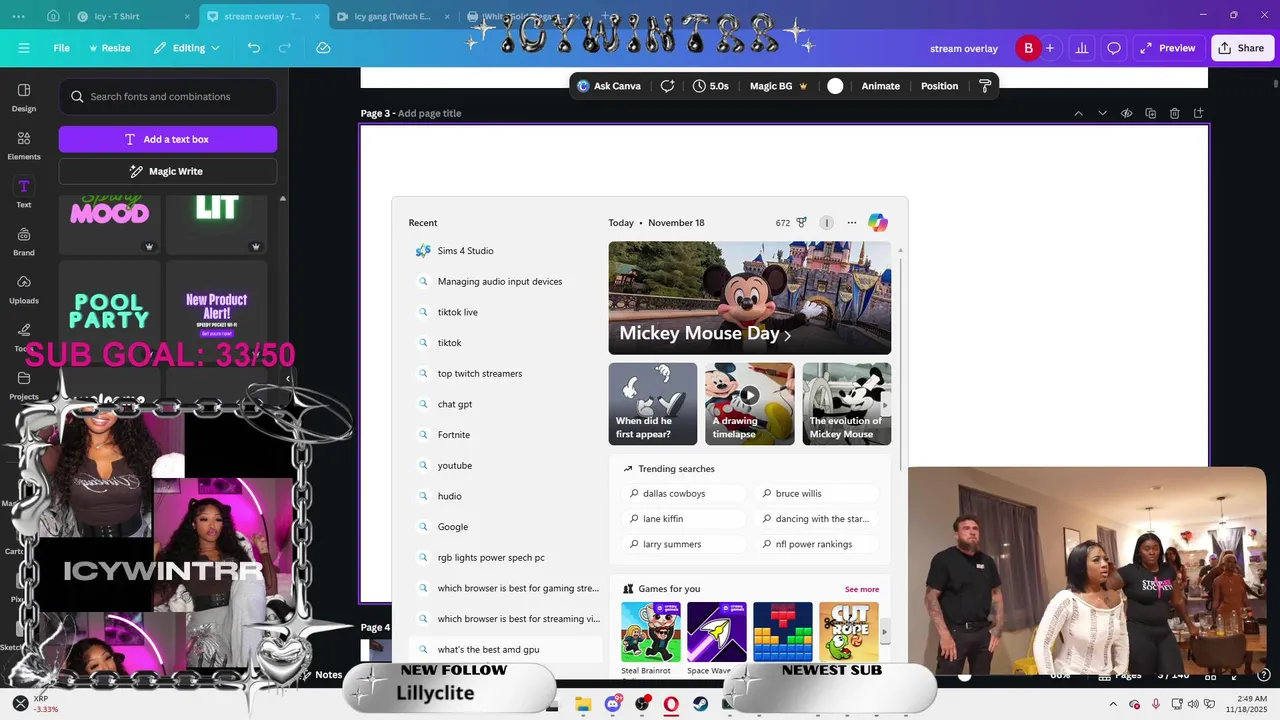Click the regenerate icon beside Ask Canva
Image resolution: width=1280 pixels, height=720 pixels.
(667, 86)
